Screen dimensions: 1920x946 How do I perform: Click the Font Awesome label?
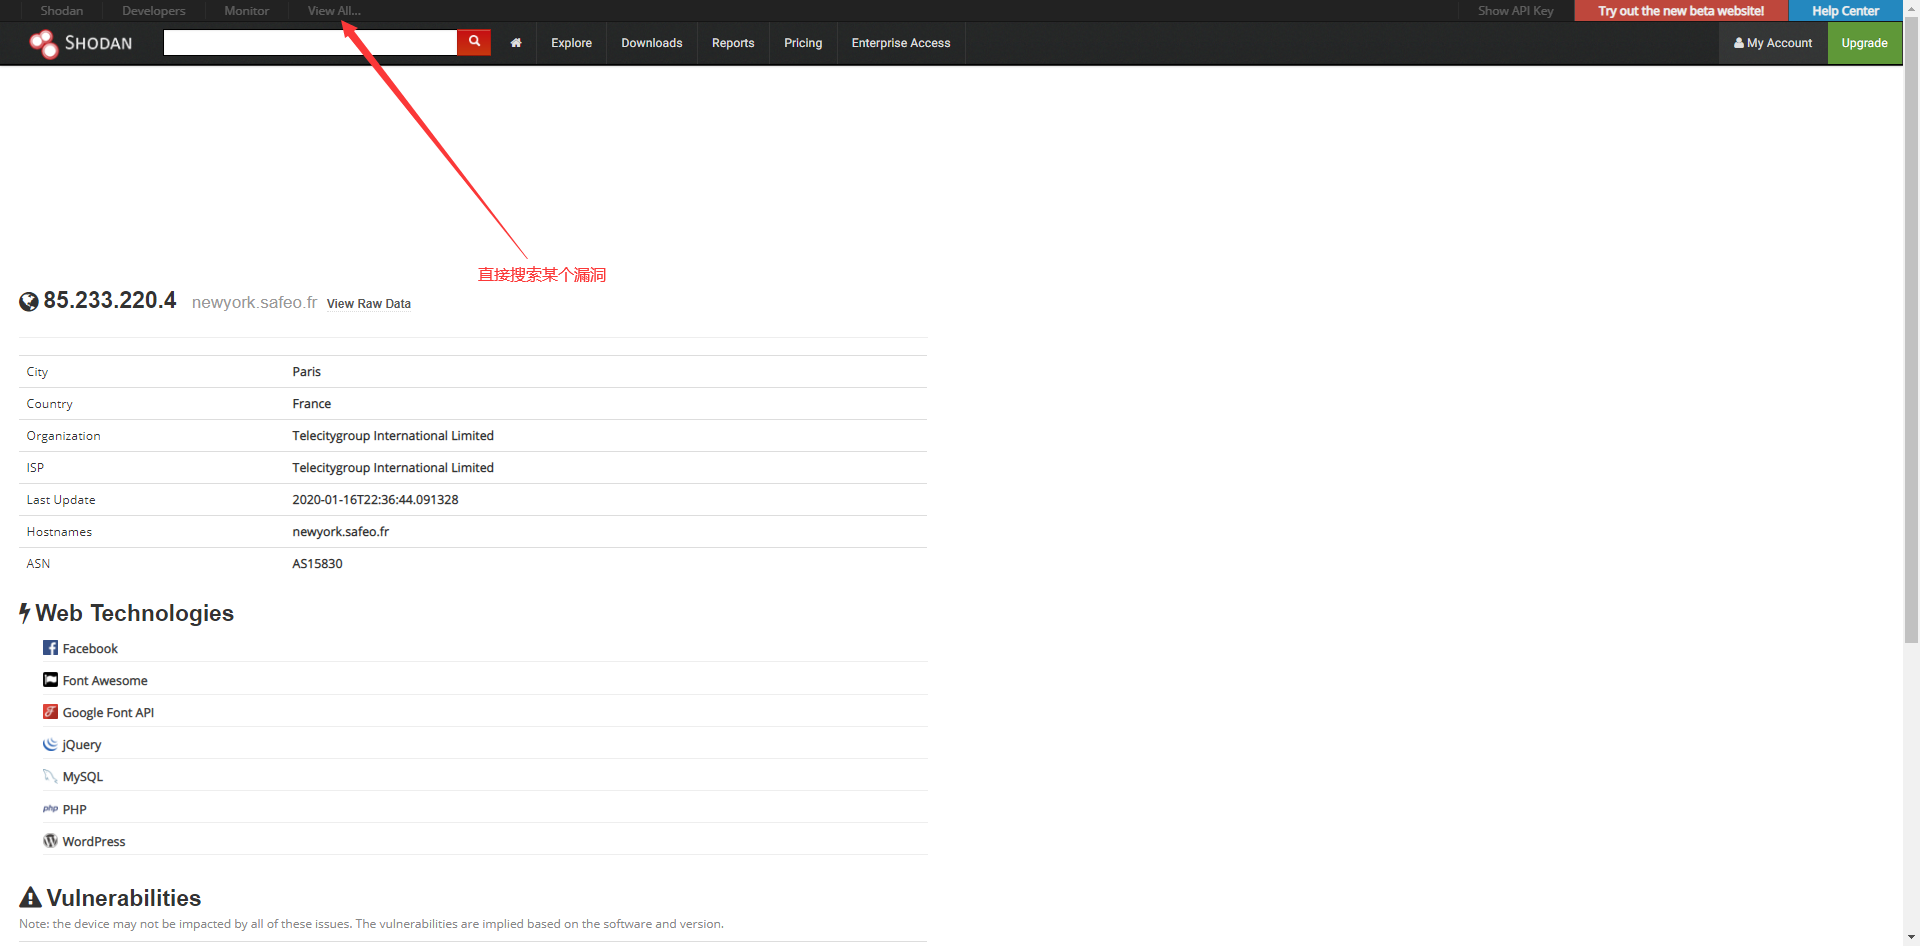tap(105, 681)
